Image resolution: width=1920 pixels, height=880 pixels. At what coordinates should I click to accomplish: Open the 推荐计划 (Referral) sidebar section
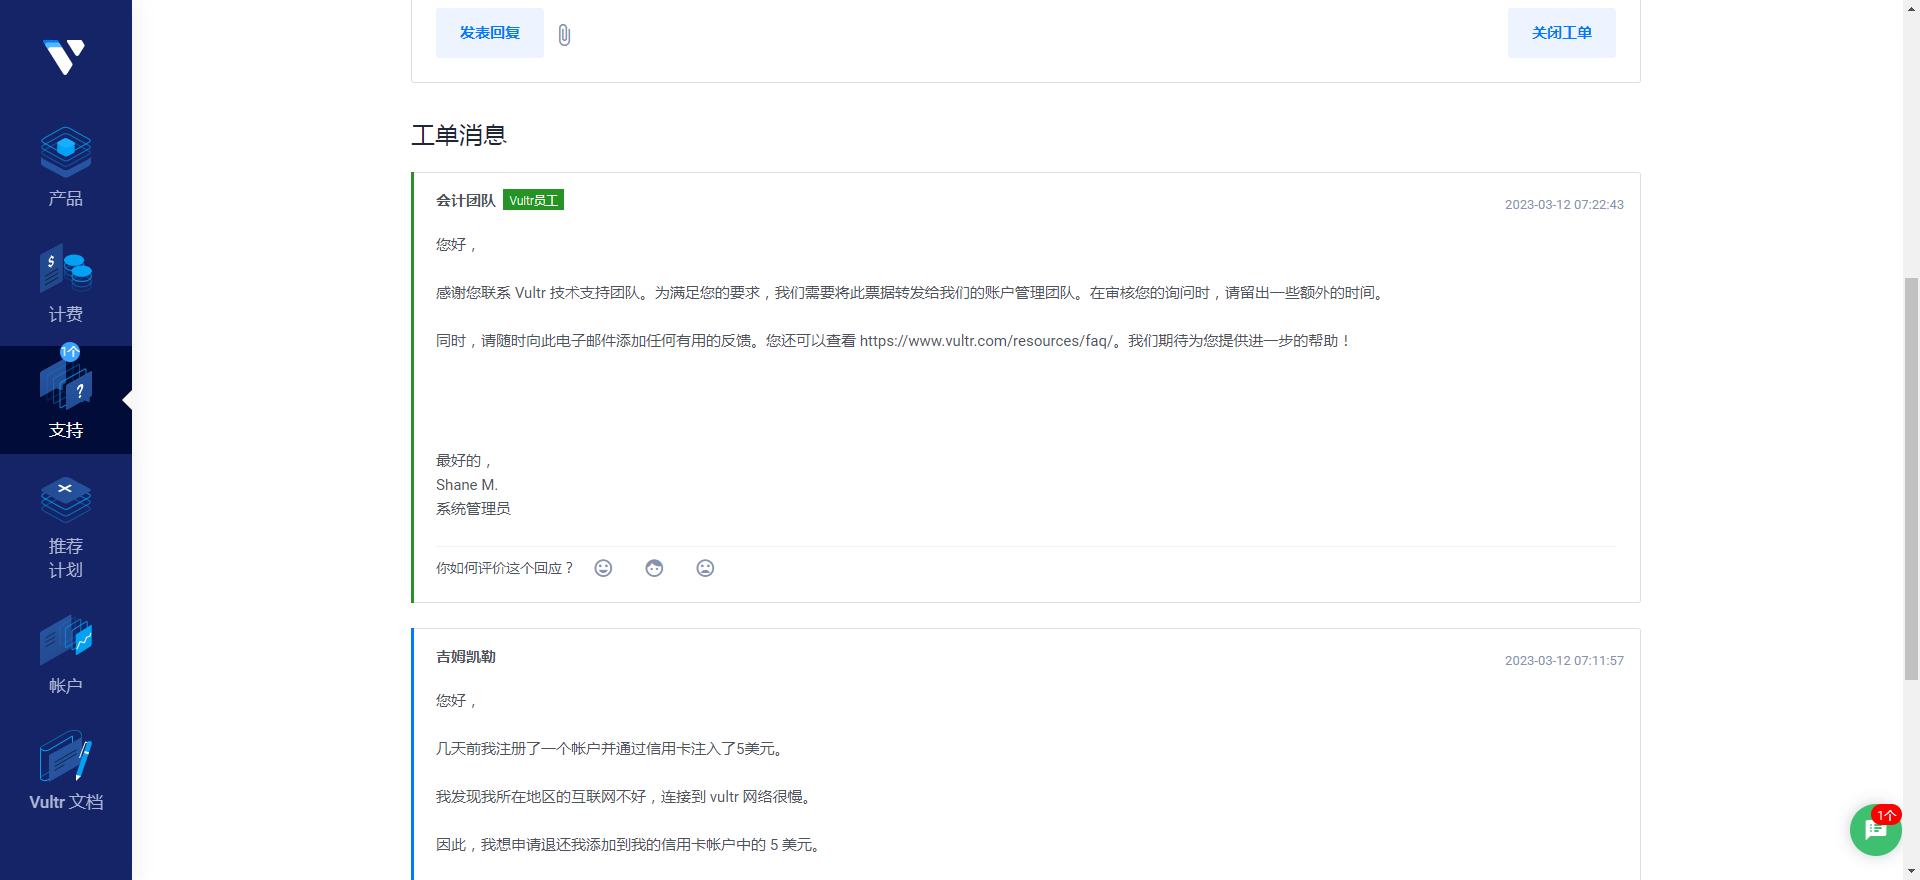pos(66,527)
